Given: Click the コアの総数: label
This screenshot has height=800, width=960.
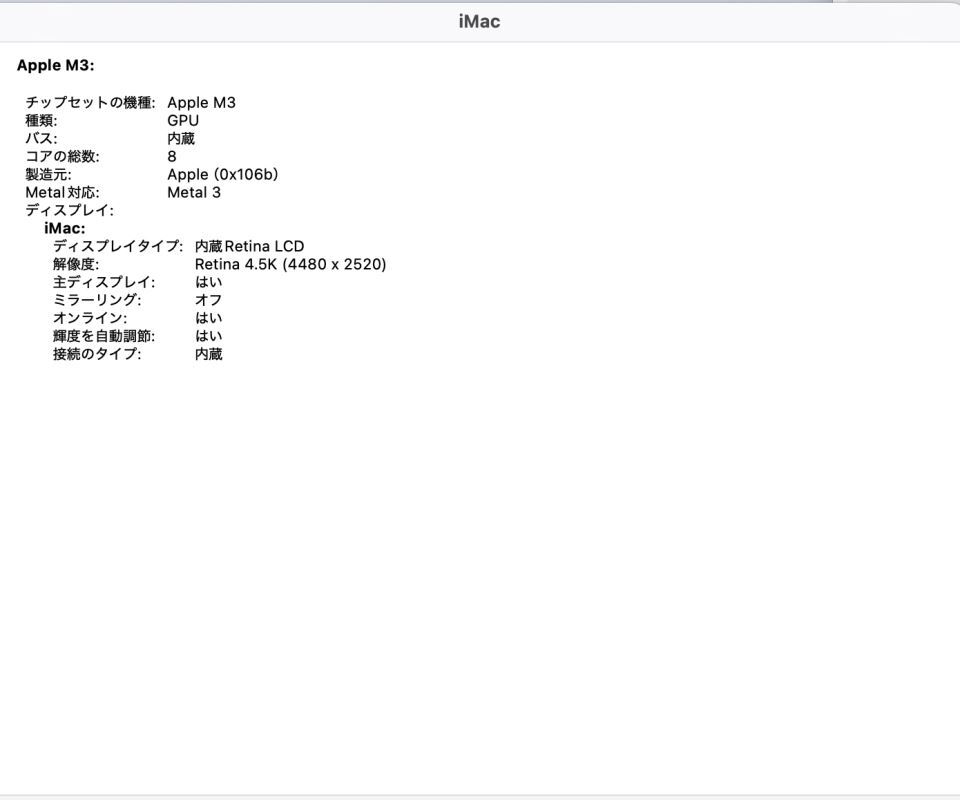Looking at the screenshot, I should (62, 157).
